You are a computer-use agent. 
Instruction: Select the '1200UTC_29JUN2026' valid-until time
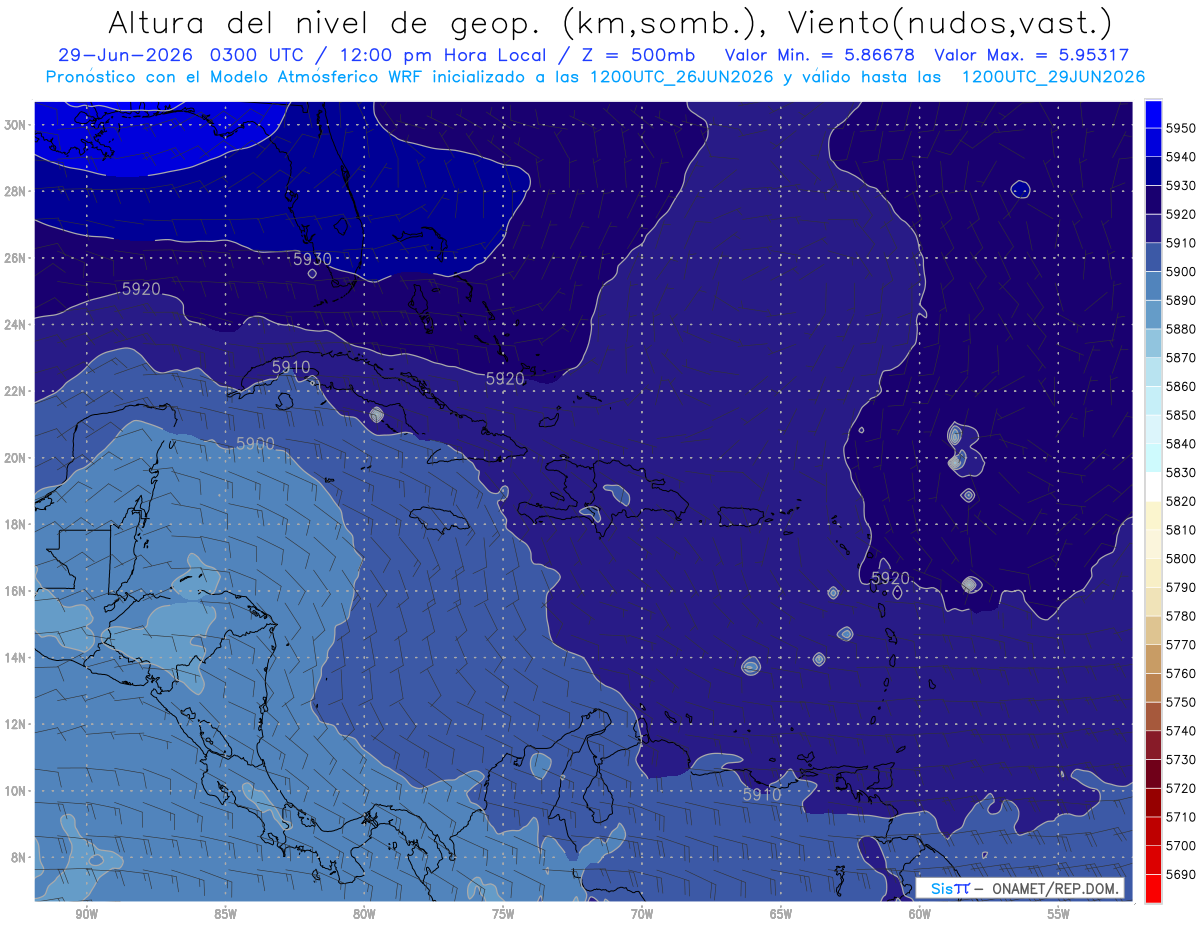1053,77
